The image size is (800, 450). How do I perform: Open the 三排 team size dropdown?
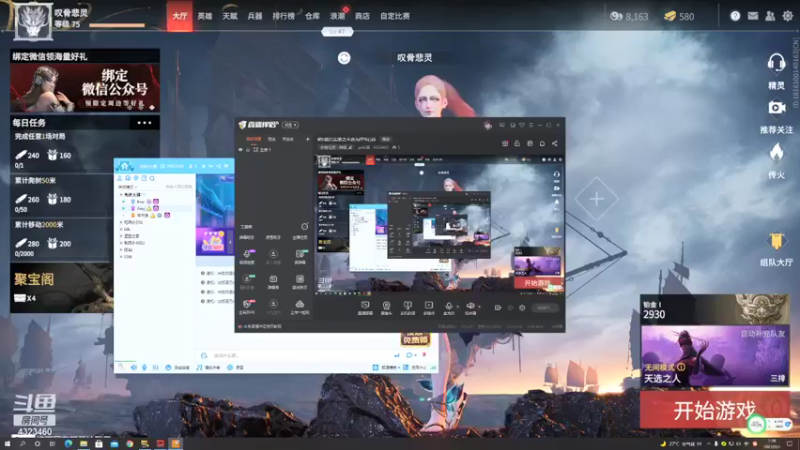click(778, 378)
